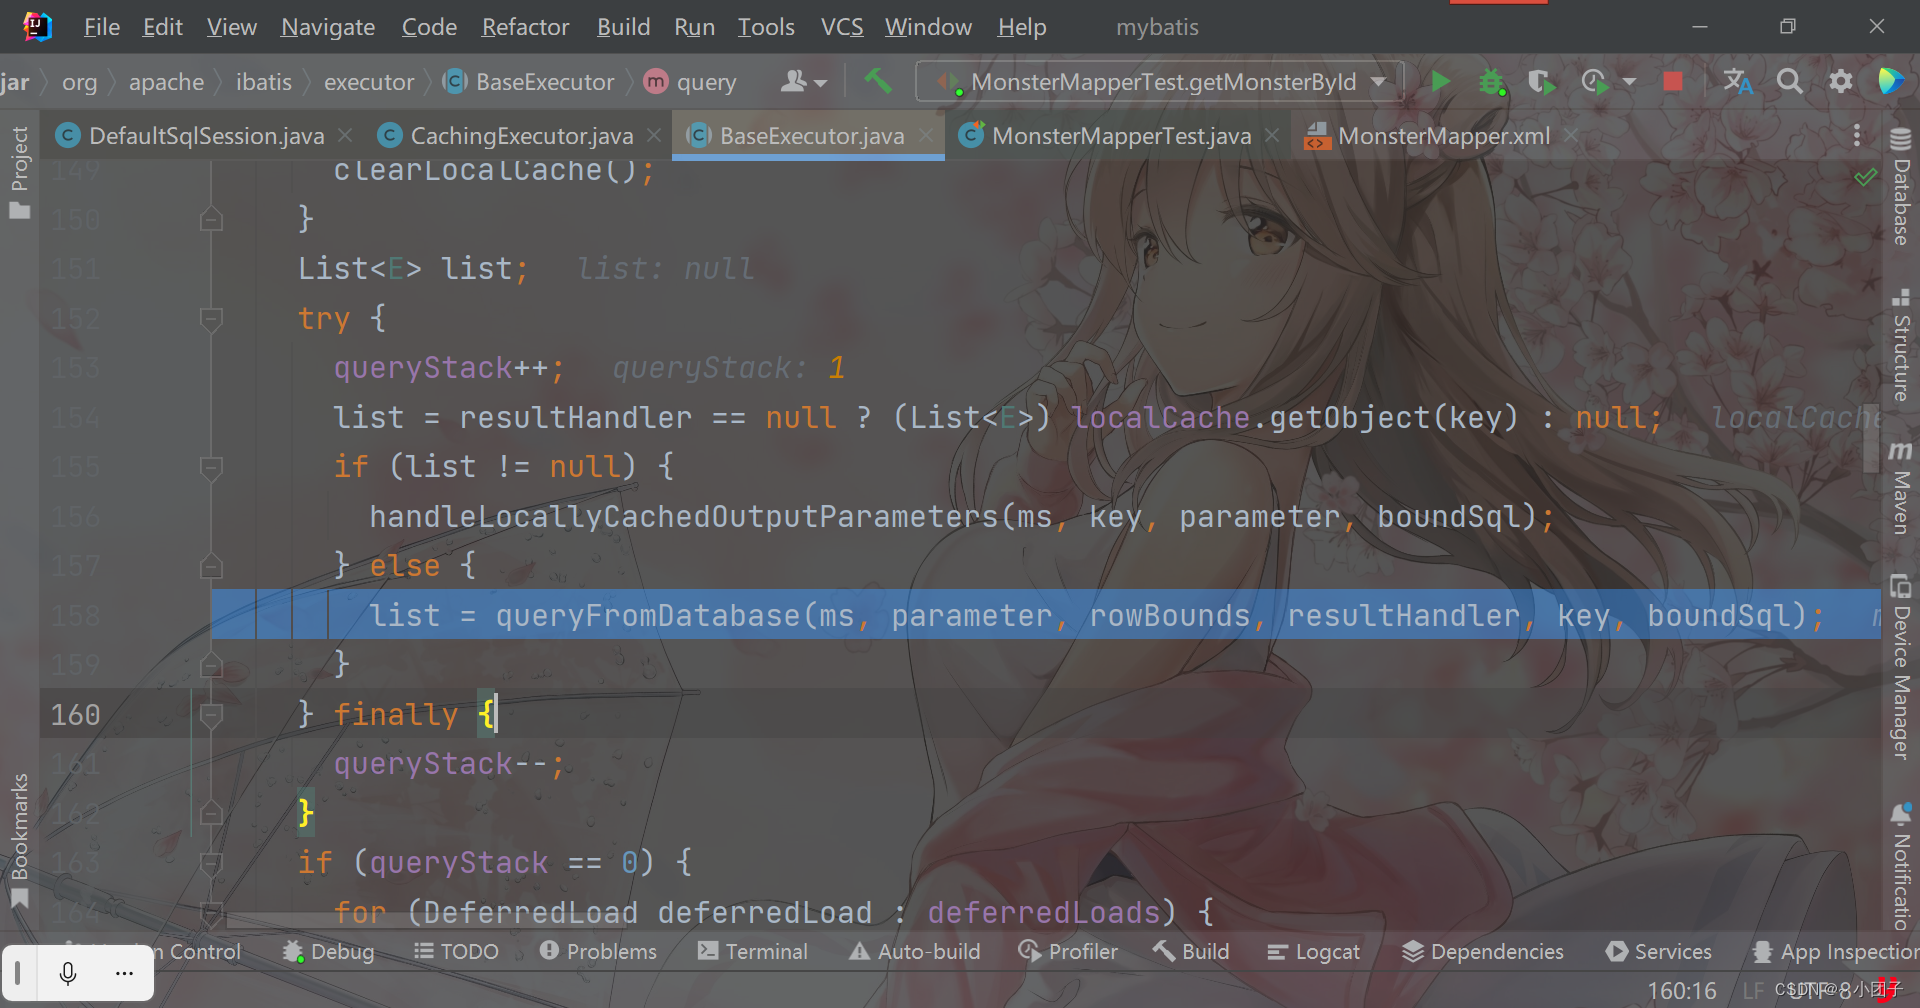Open the VCS menu
Viewport: 1920px width, 1008px height.
click(x=842, y=27)
